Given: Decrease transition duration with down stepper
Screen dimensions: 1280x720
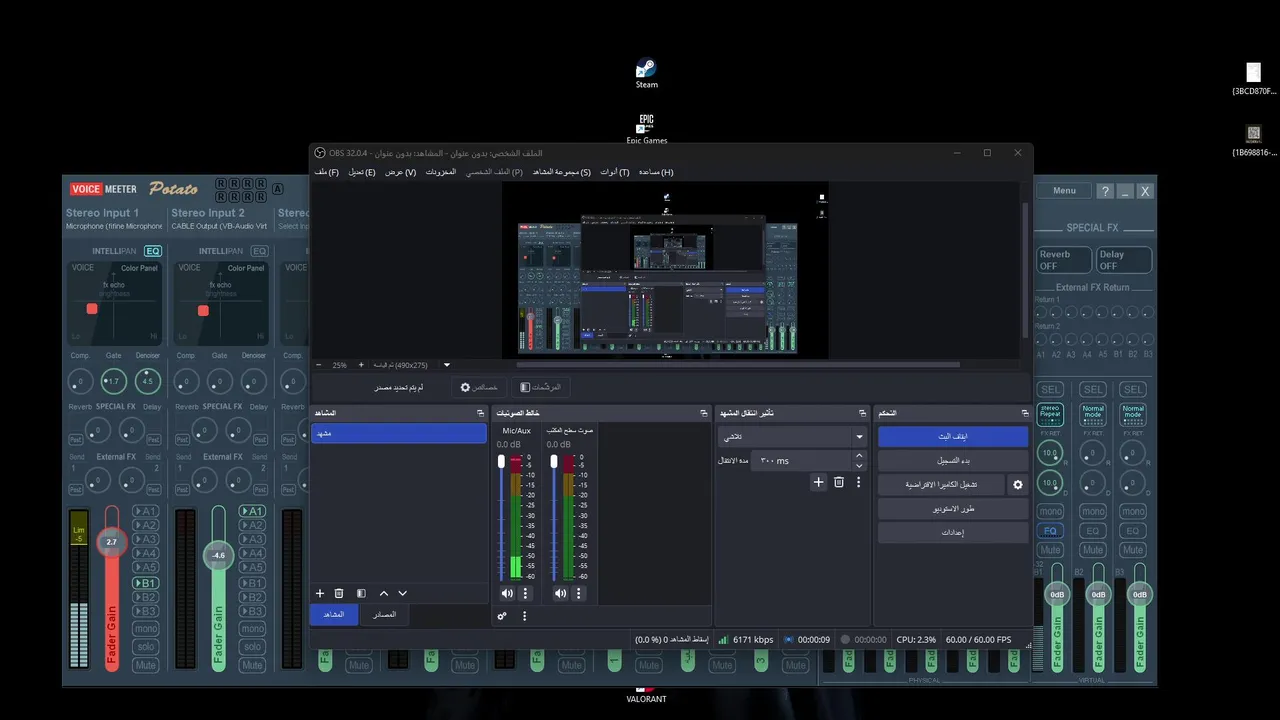Looking at the screenshot, I should [x=858, y=466].
